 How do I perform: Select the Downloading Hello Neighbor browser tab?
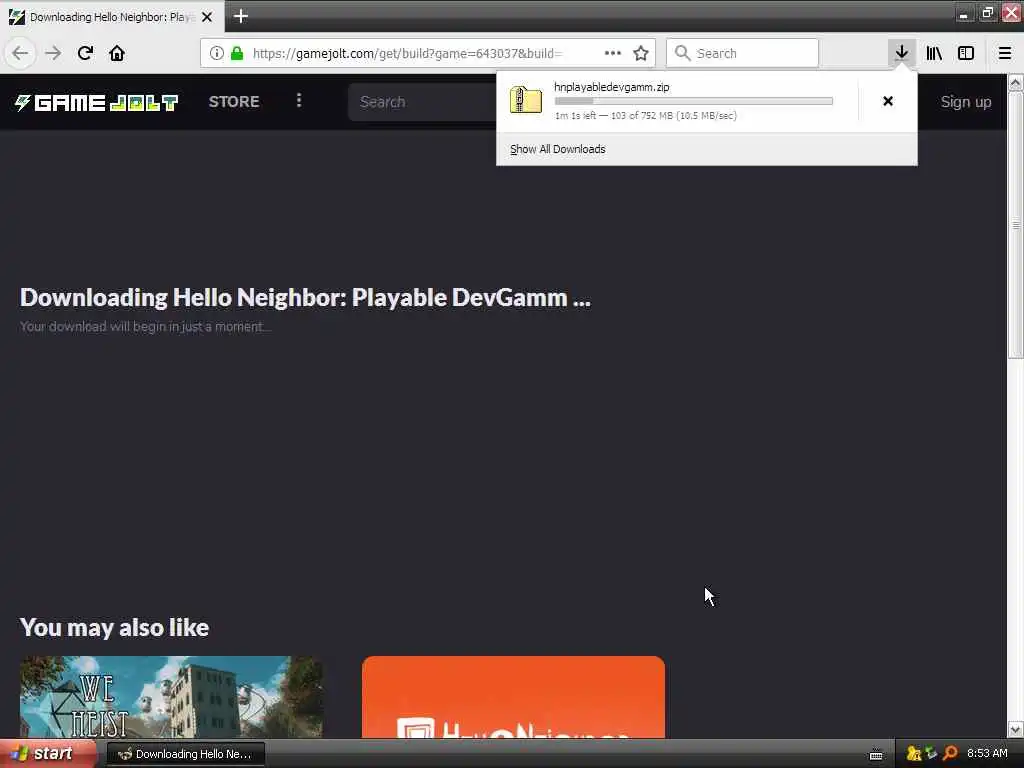(x=112, y=17)
